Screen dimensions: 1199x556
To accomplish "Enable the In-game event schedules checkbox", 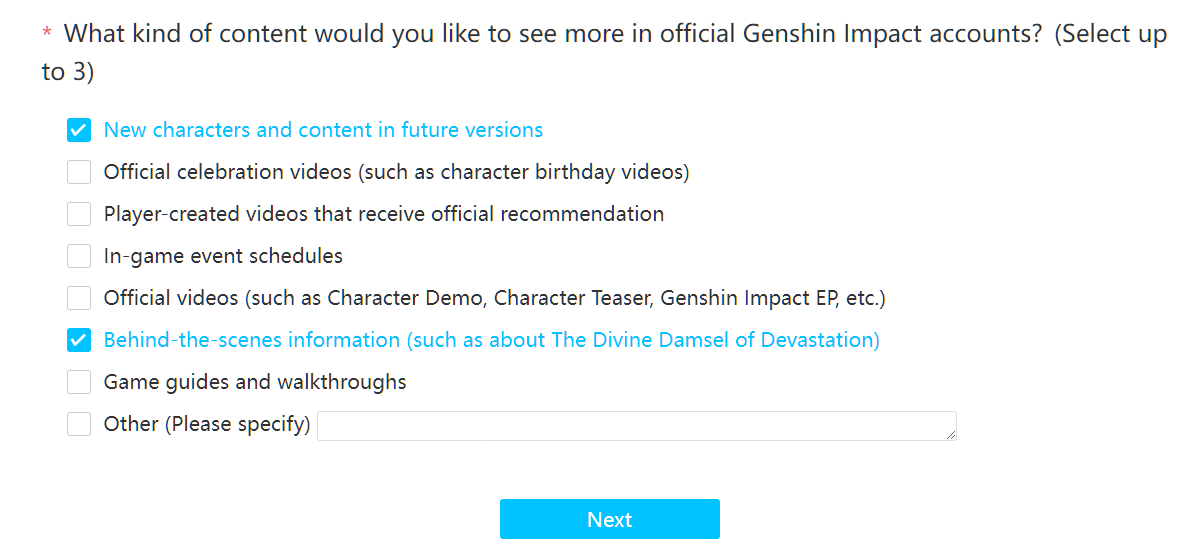I will 79,256.
